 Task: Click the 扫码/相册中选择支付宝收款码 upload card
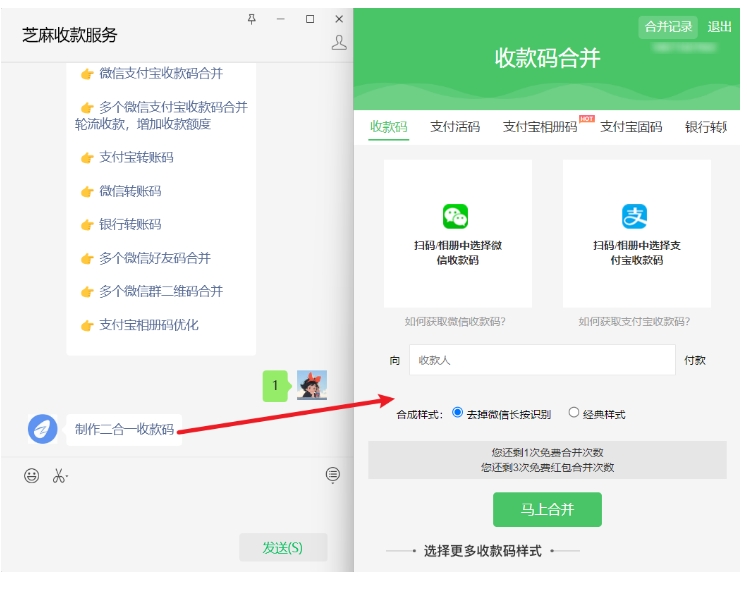pyautogui.click(x=636, y=234)
